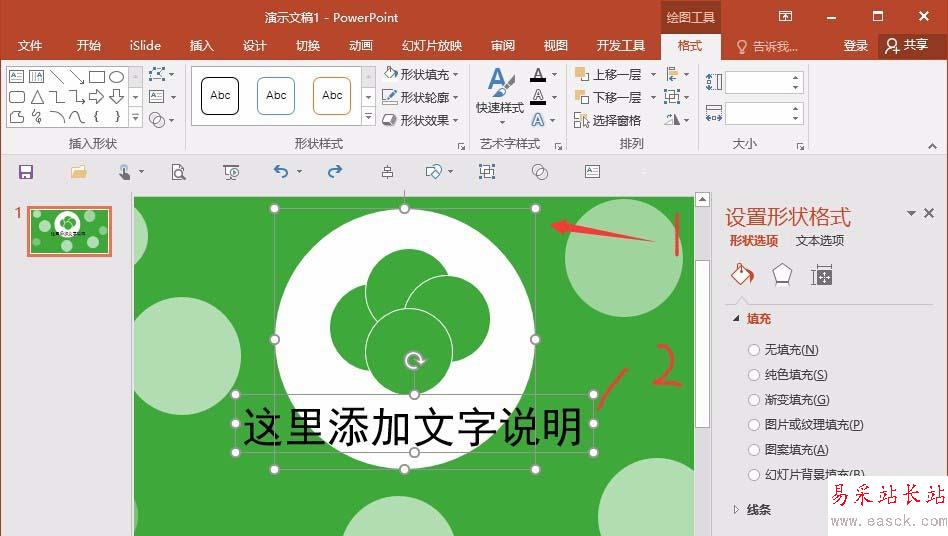This screenshot has height=536, width=948.
Task: Click the shape height input field
Action: pyautogui.click(x=759, y=82)
